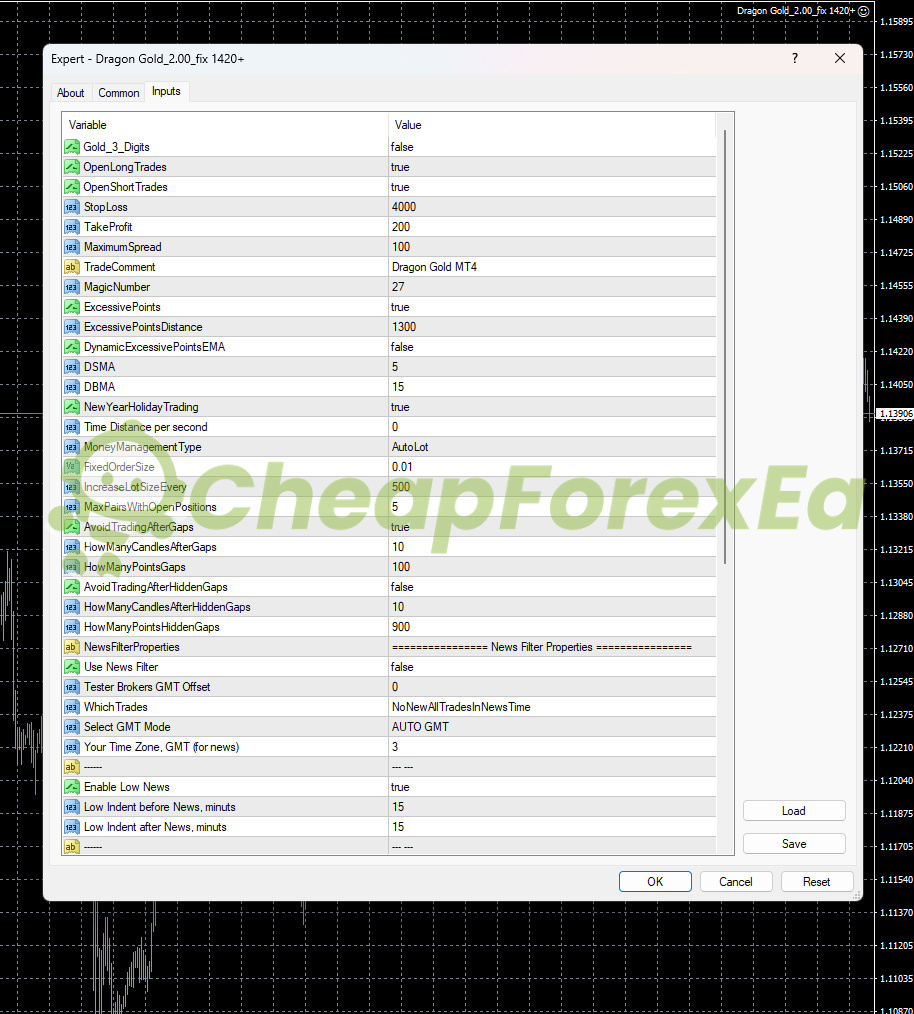Edit the StopLoss value 4000
This screenshot has height=1014, width=914.
tap(552, 207)
